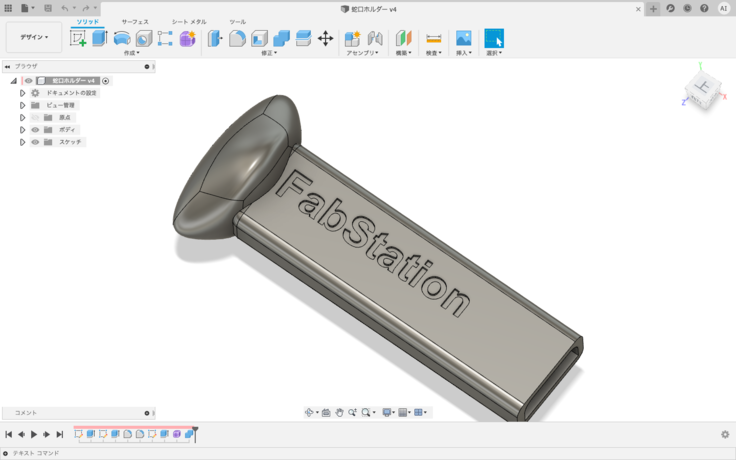Open the シート メタル tab
Viewport: 736px width, 460px height.
[x=189, y=21]
